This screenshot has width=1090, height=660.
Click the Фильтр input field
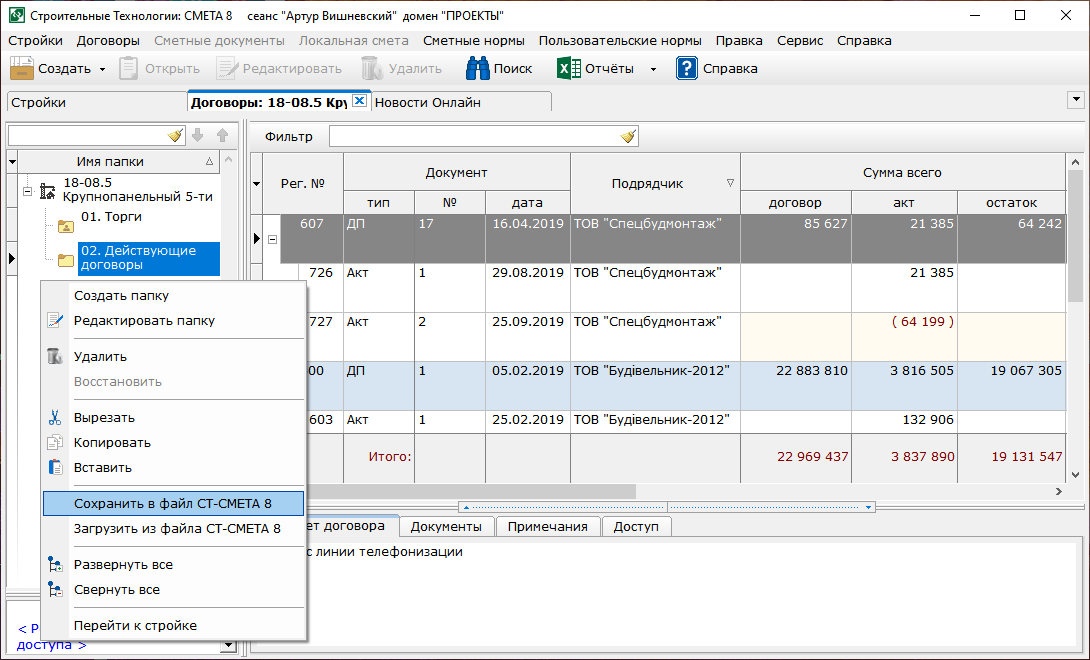pos(474,137)
